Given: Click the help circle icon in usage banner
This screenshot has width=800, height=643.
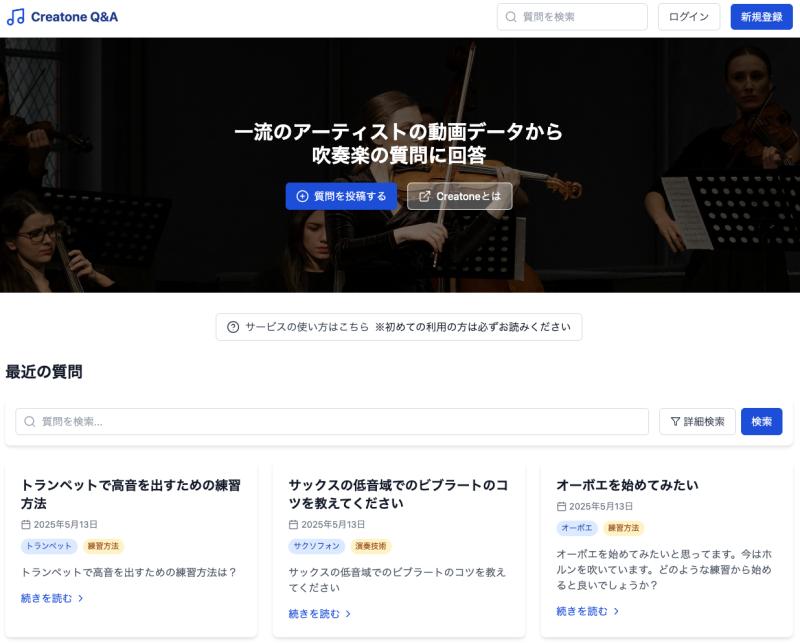Looking at the screenshot, I should 233,327.
